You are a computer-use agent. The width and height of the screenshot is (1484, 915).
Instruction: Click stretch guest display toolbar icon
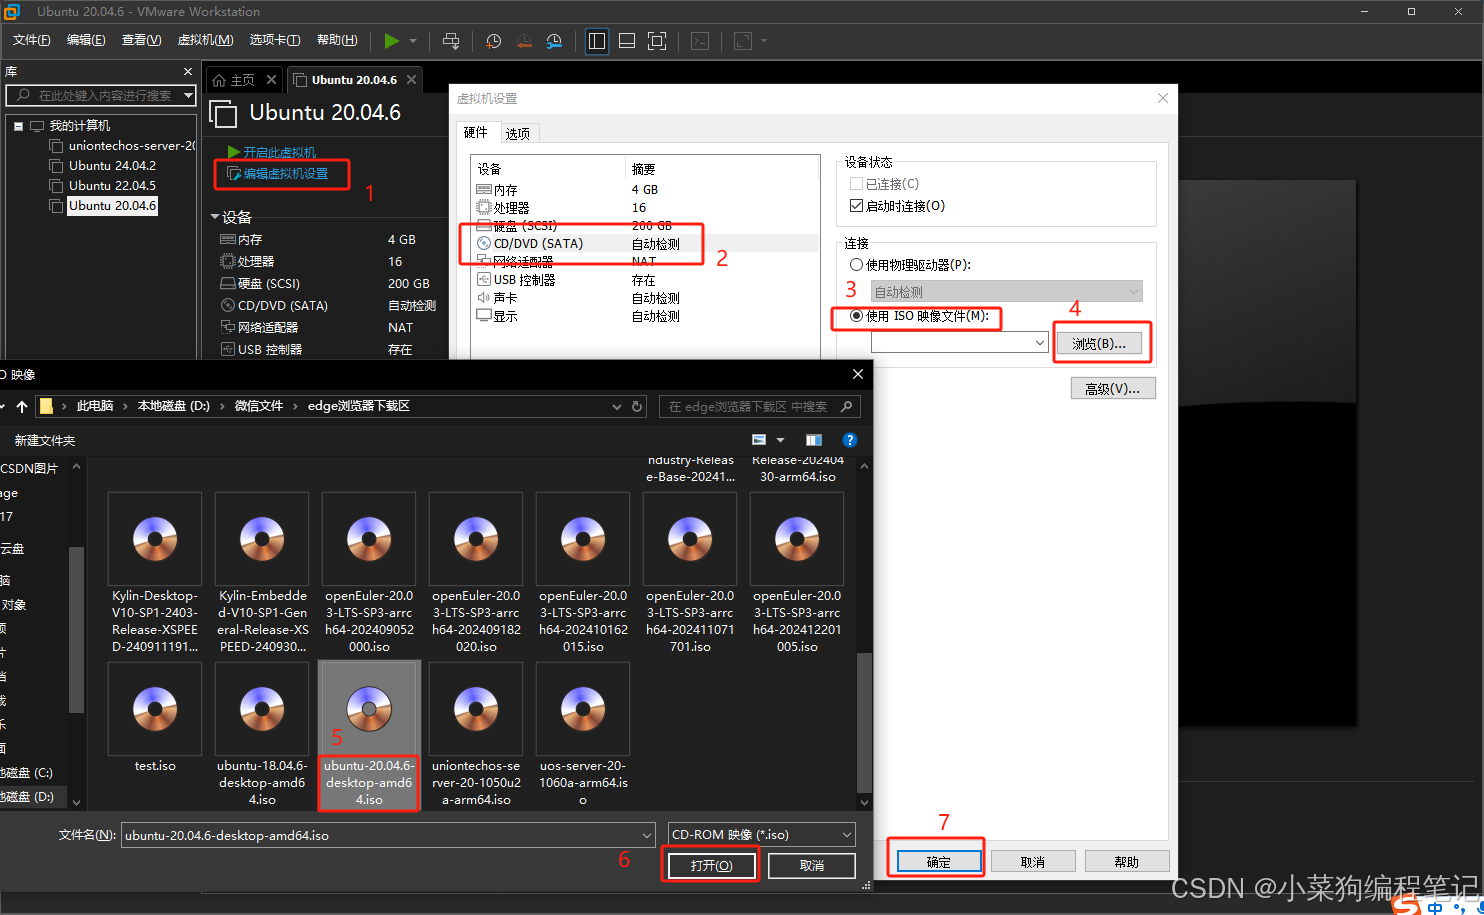[743, 41]
